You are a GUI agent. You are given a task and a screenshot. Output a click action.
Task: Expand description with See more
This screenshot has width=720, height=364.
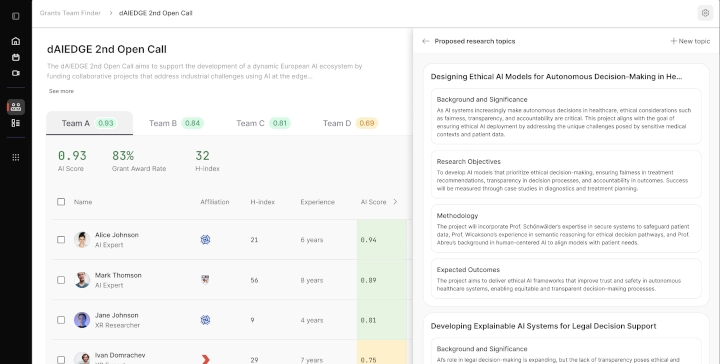coord(61,91)
